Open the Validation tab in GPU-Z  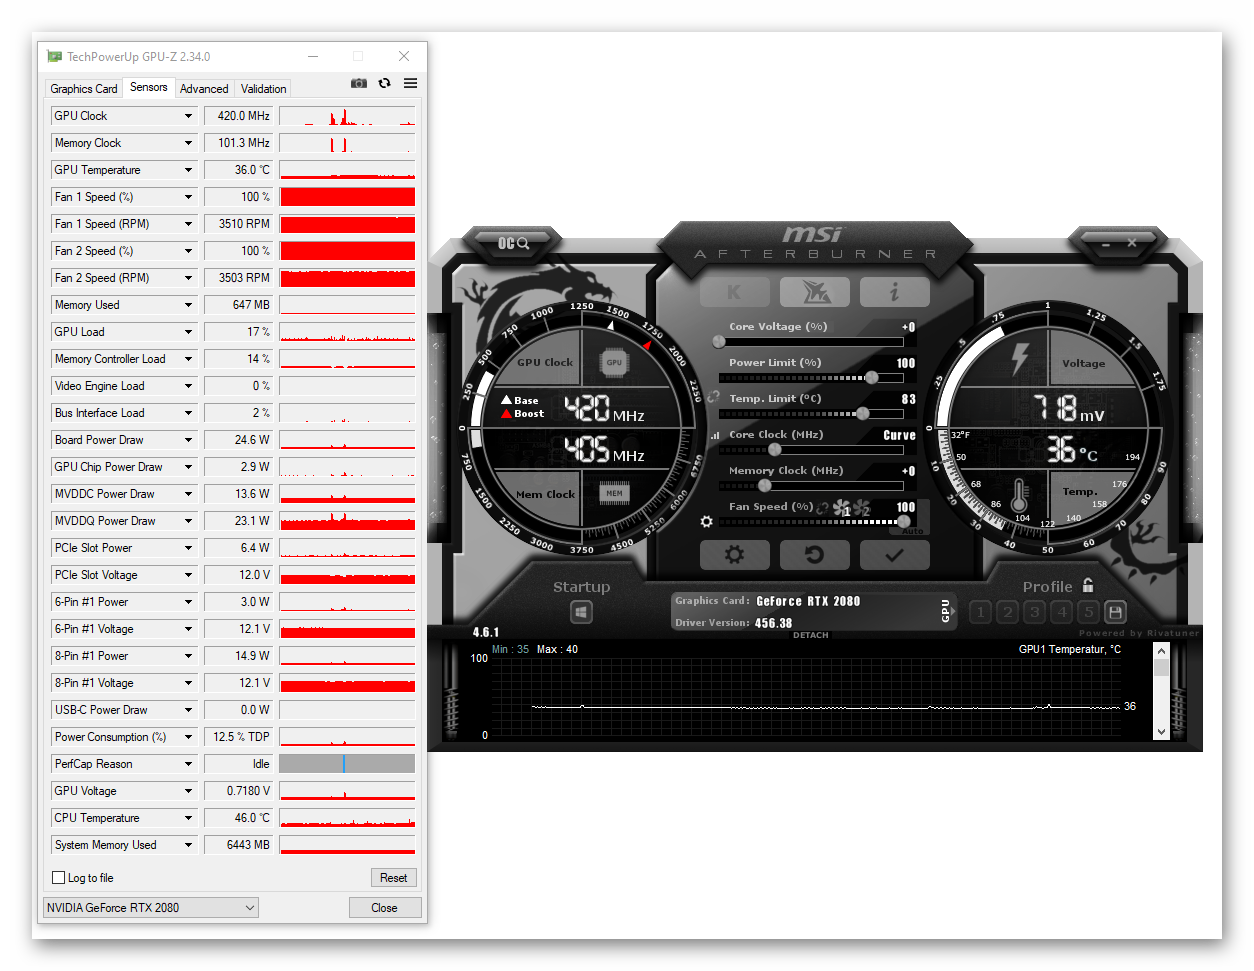point(263,89)
